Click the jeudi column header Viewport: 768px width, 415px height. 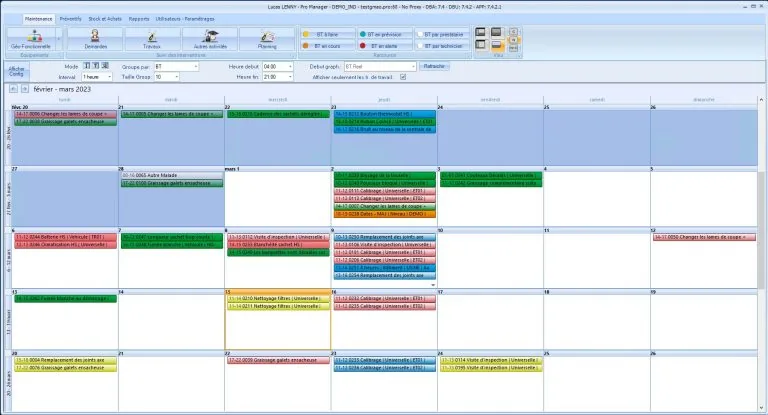click(x=384, y=99)
